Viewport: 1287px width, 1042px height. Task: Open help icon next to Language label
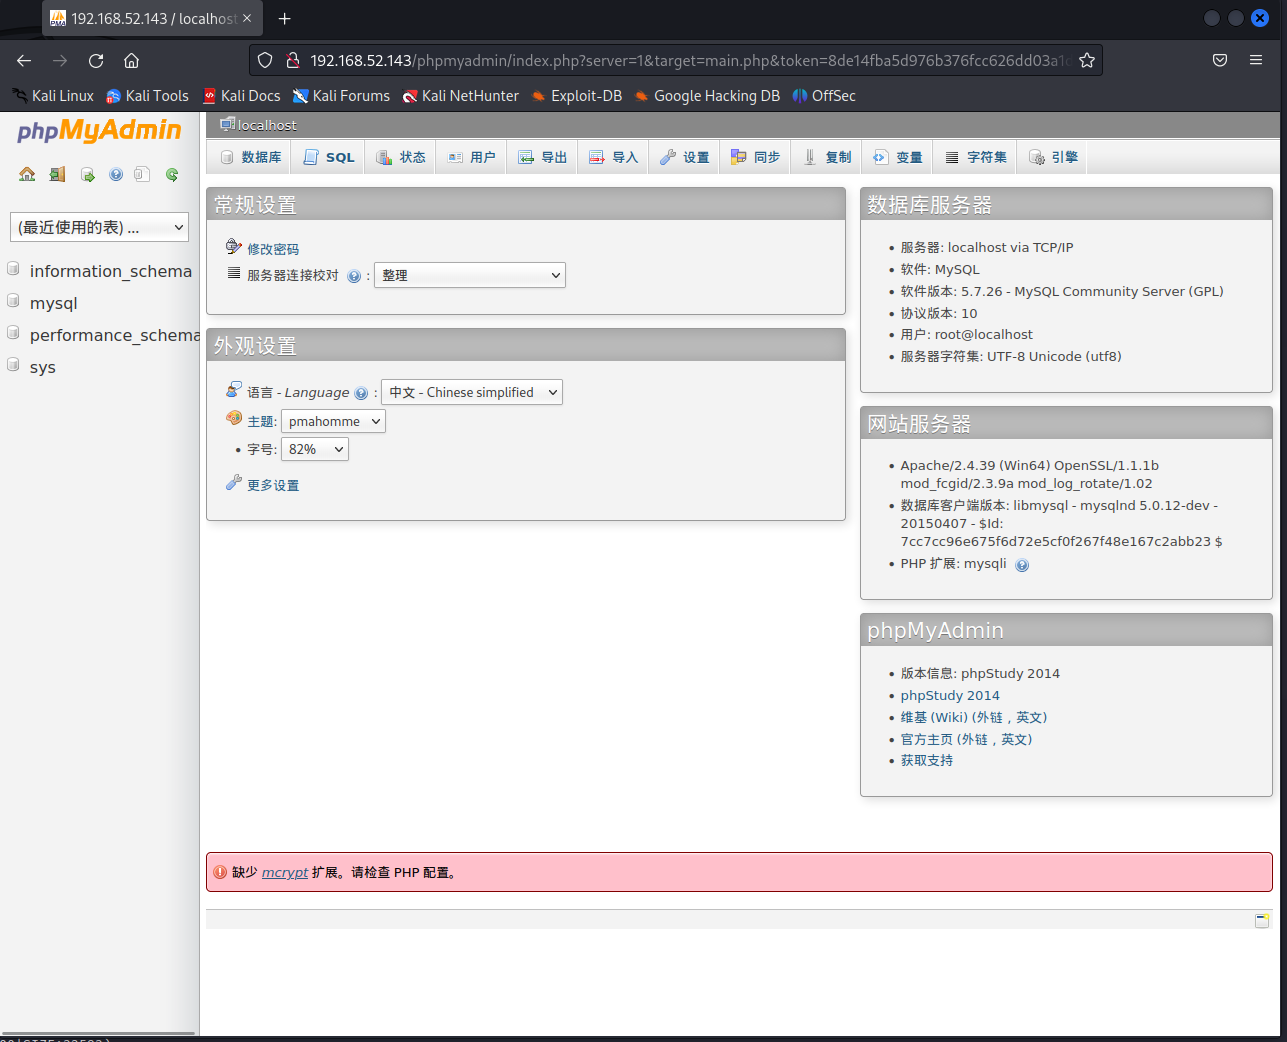pos(361,393)
